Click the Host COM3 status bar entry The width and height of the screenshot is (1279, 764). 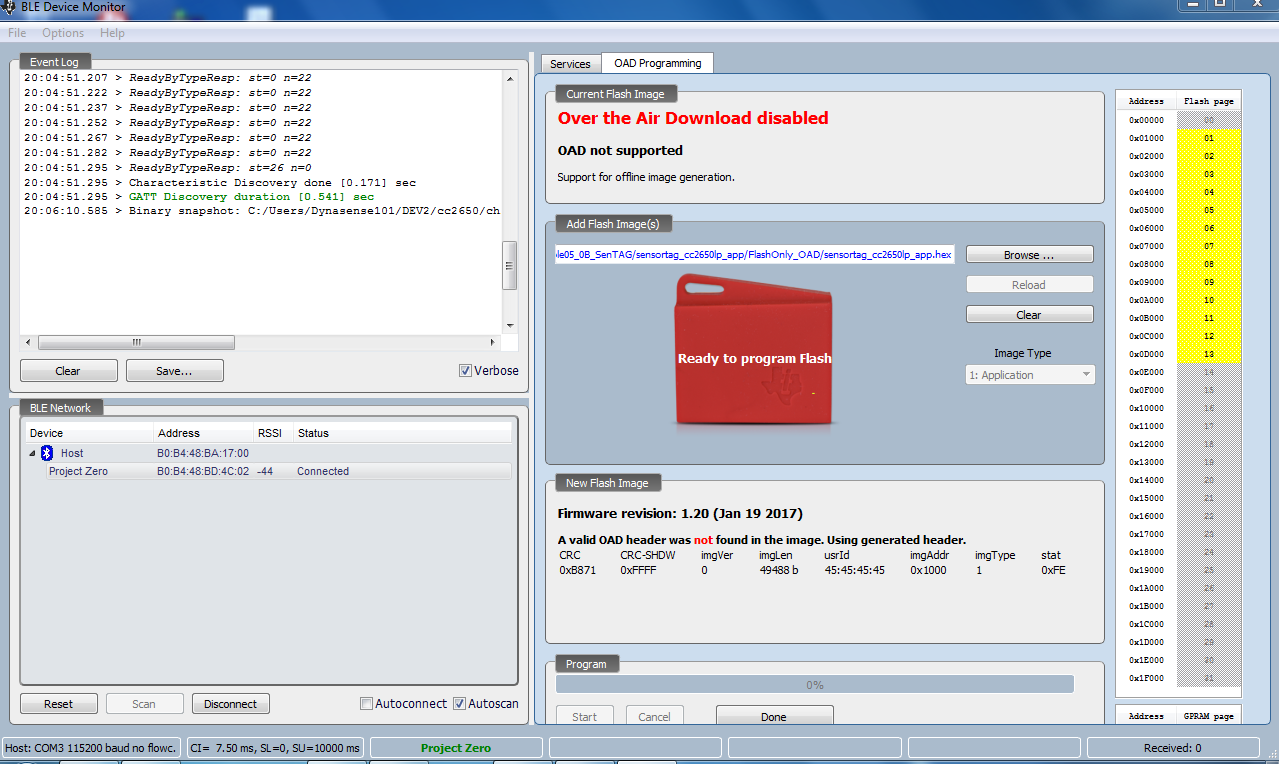click(91, 748)
